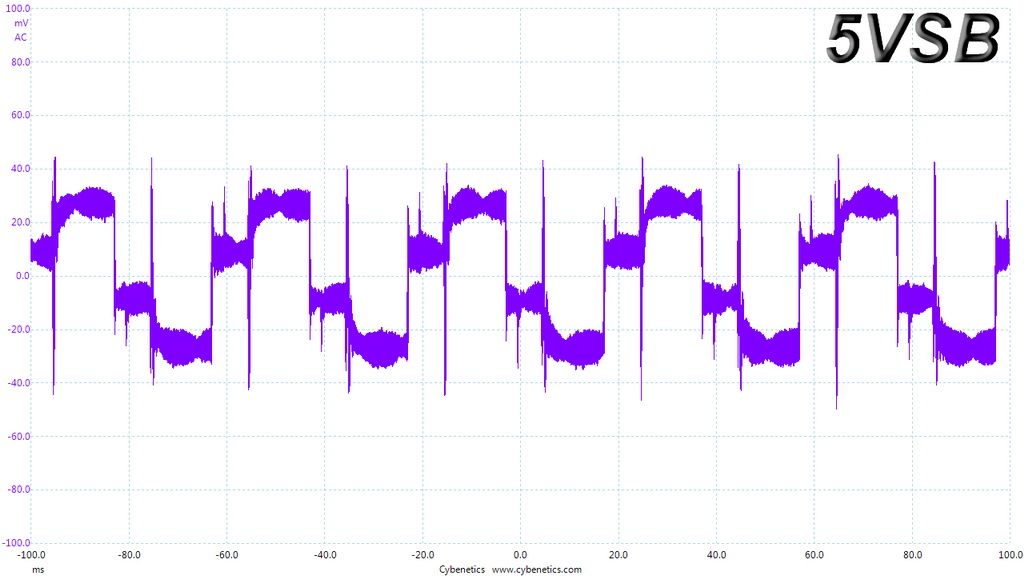Select the 20.0 x-axis time label
The height and width of the screenshot is (576, 1024).
(x=618, y=555)
